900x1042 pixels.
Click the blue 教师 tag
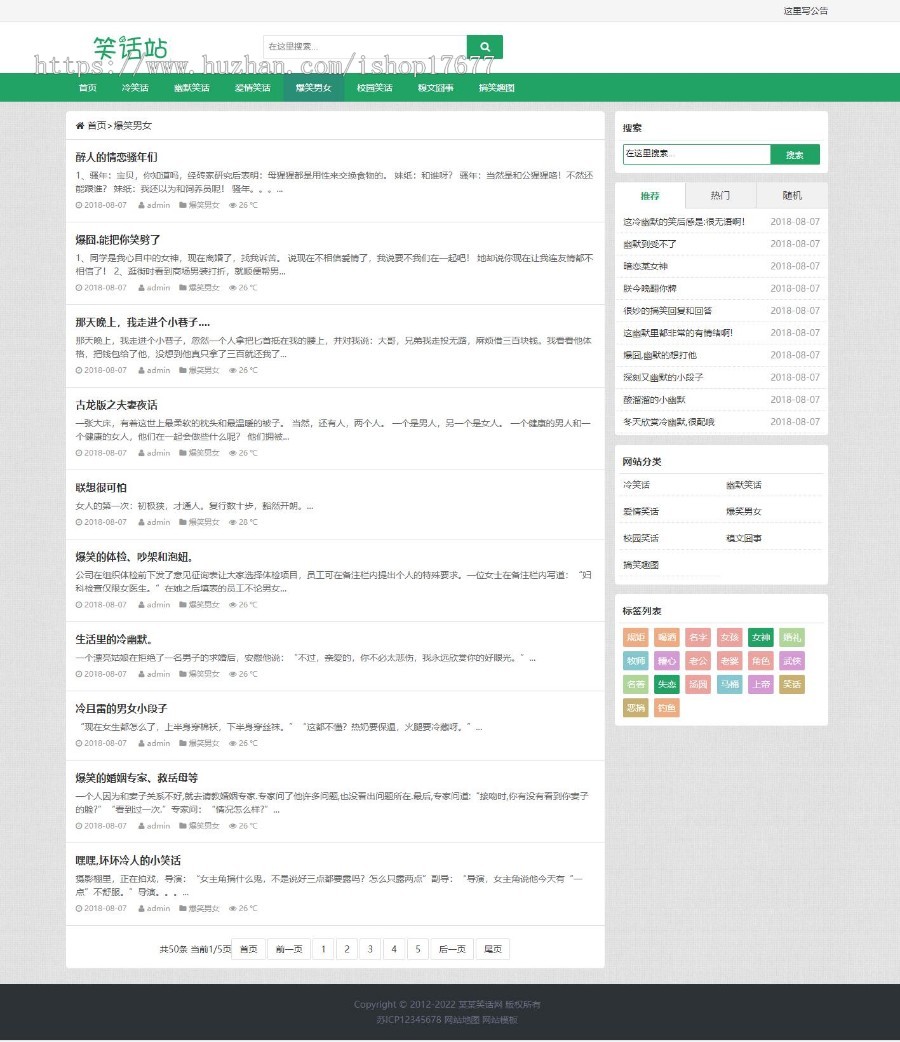coord(635,661)
